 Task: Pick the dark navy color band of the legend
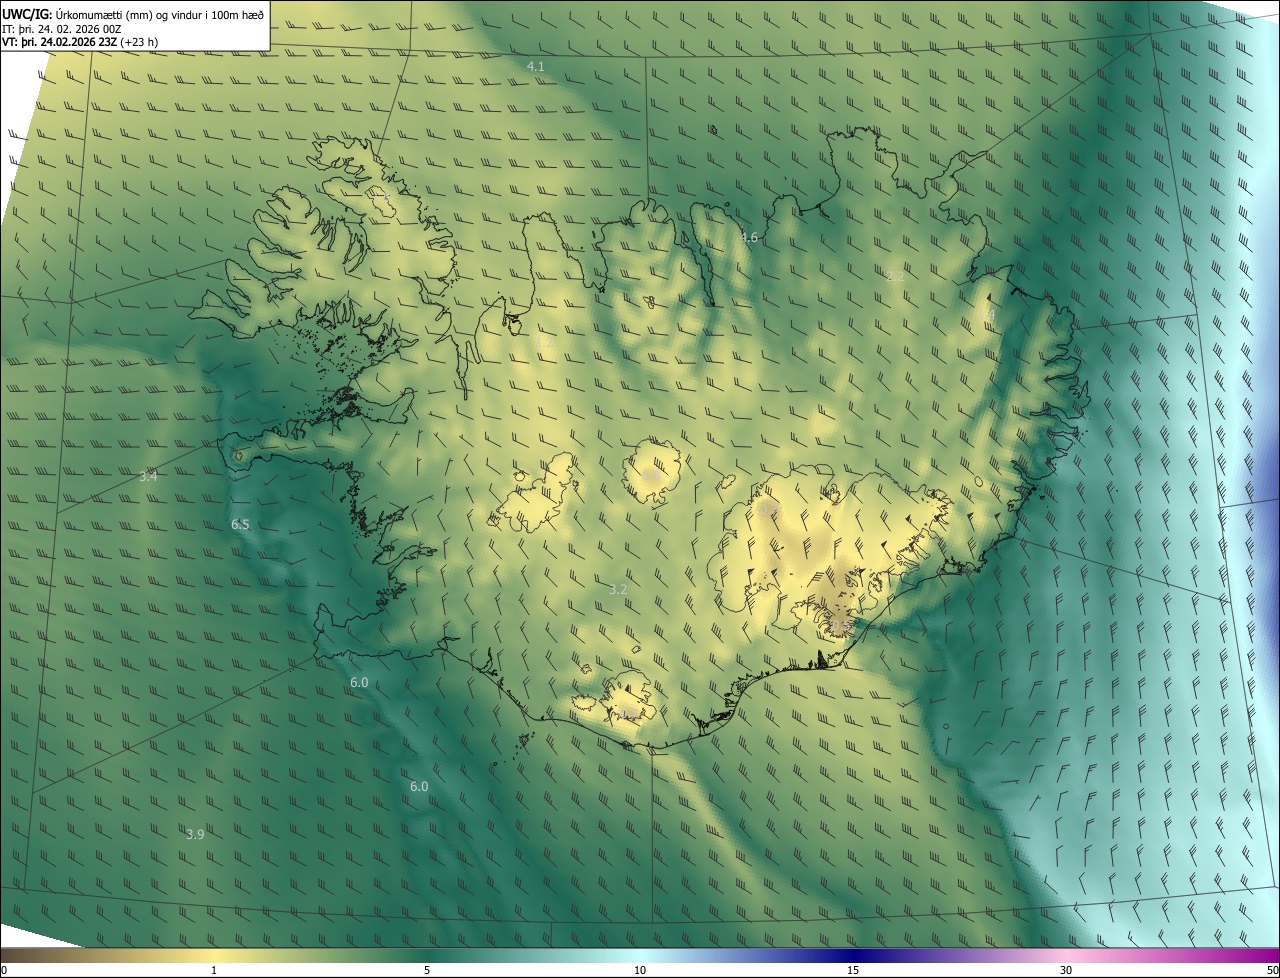(x=853, y=955)
